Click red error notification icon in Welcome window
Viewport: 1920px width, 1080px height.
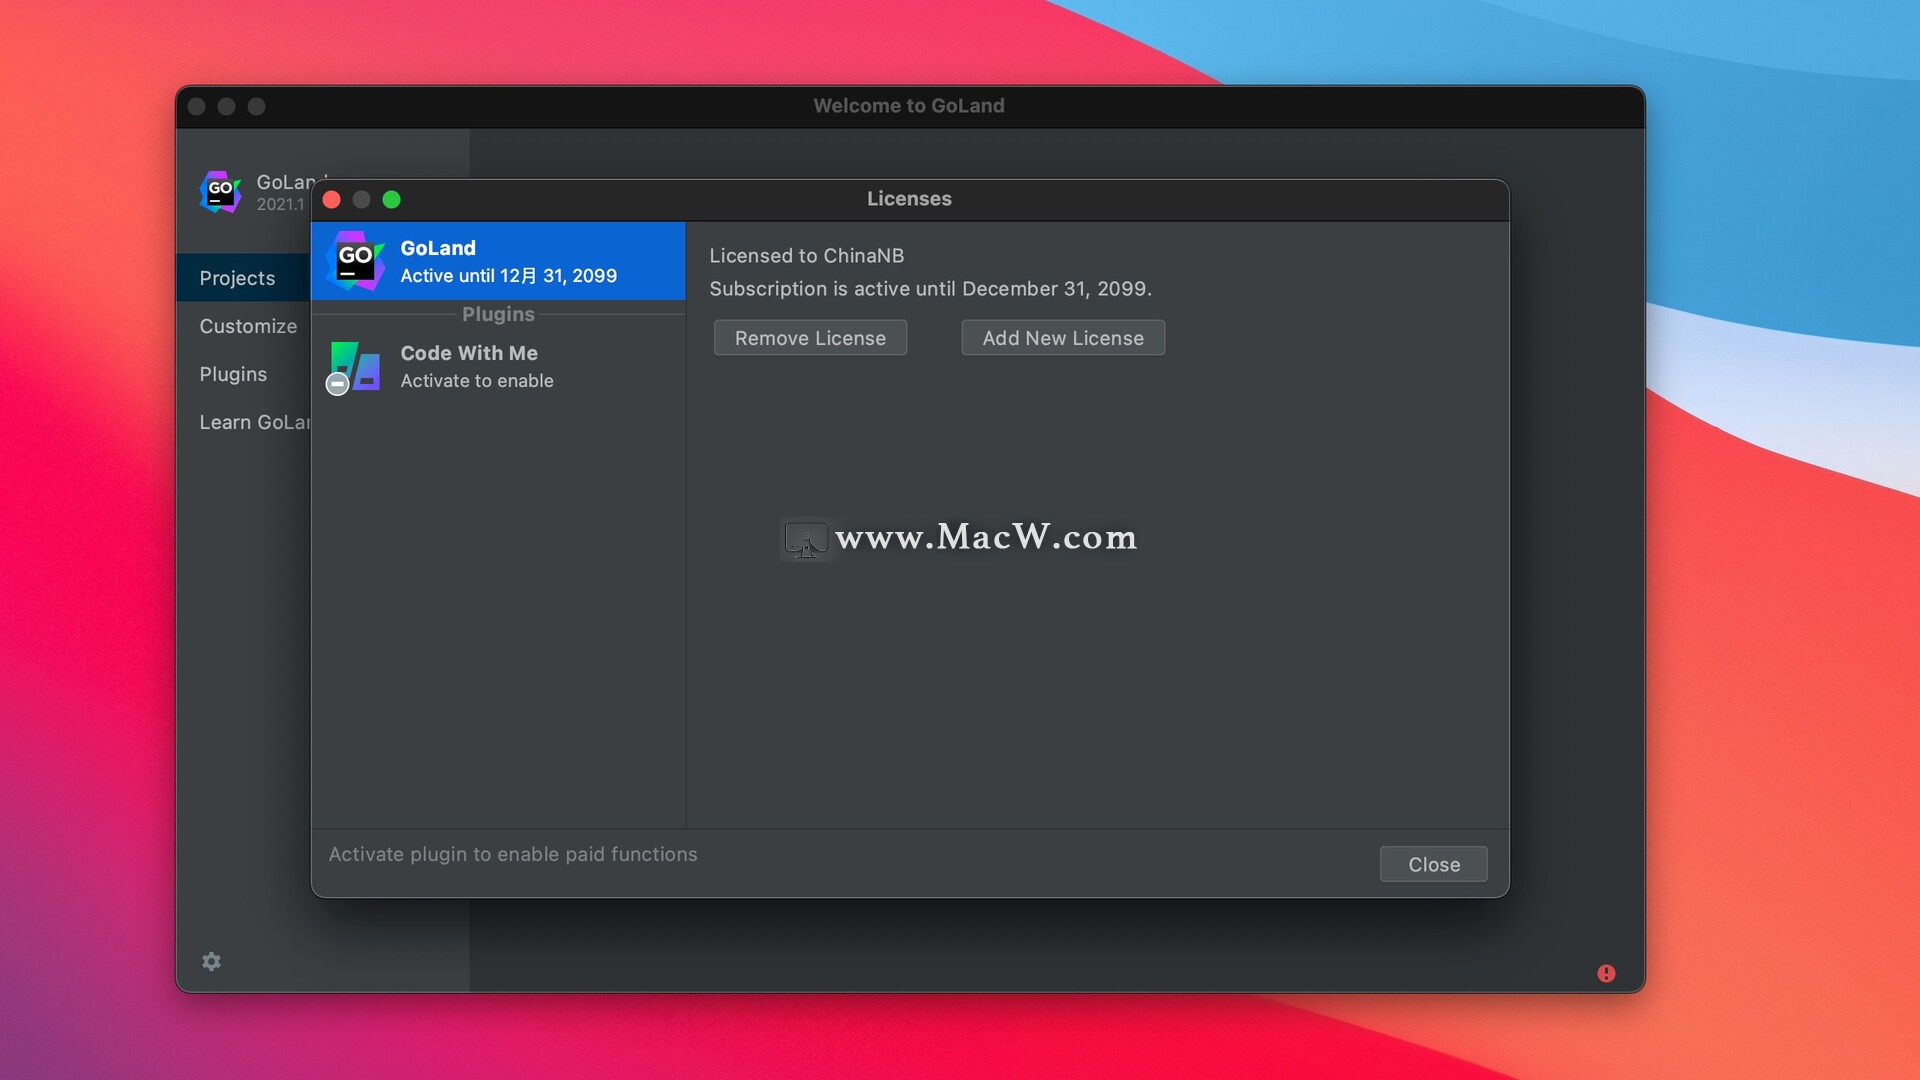[x=1606, y=973]
